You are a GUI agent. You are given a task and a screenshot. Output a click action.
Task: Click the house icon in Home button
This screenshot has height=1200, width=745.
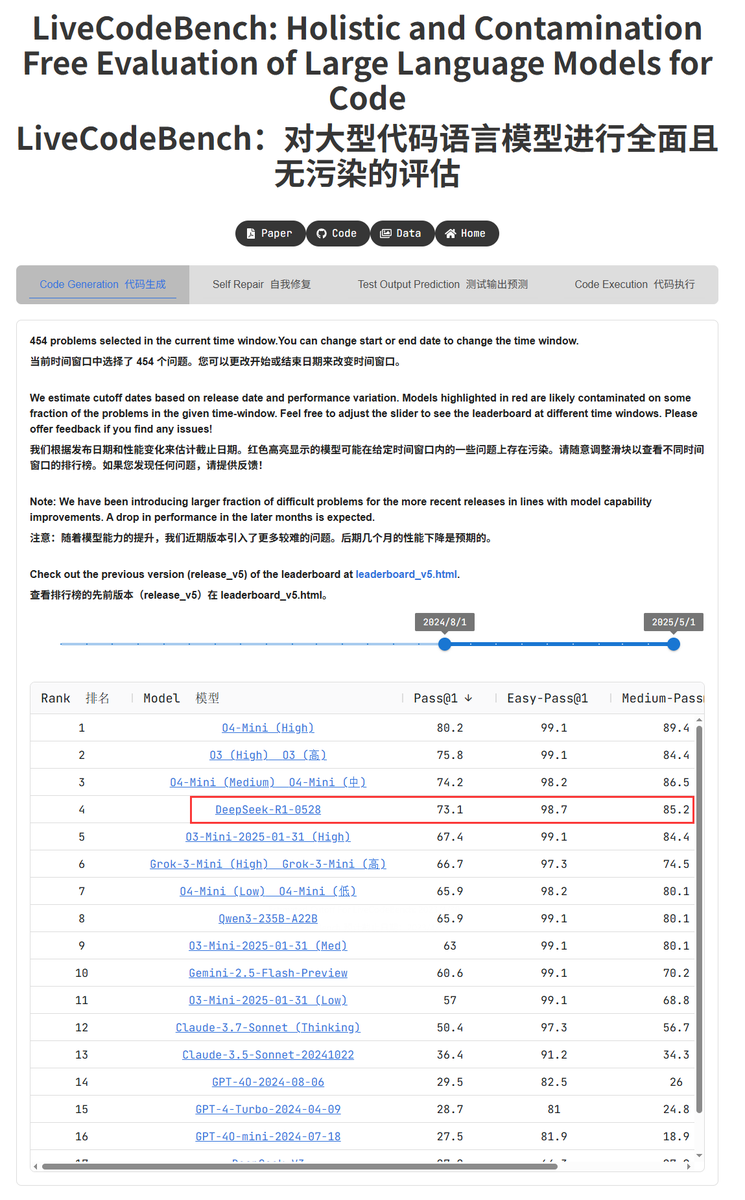point(450,233)
